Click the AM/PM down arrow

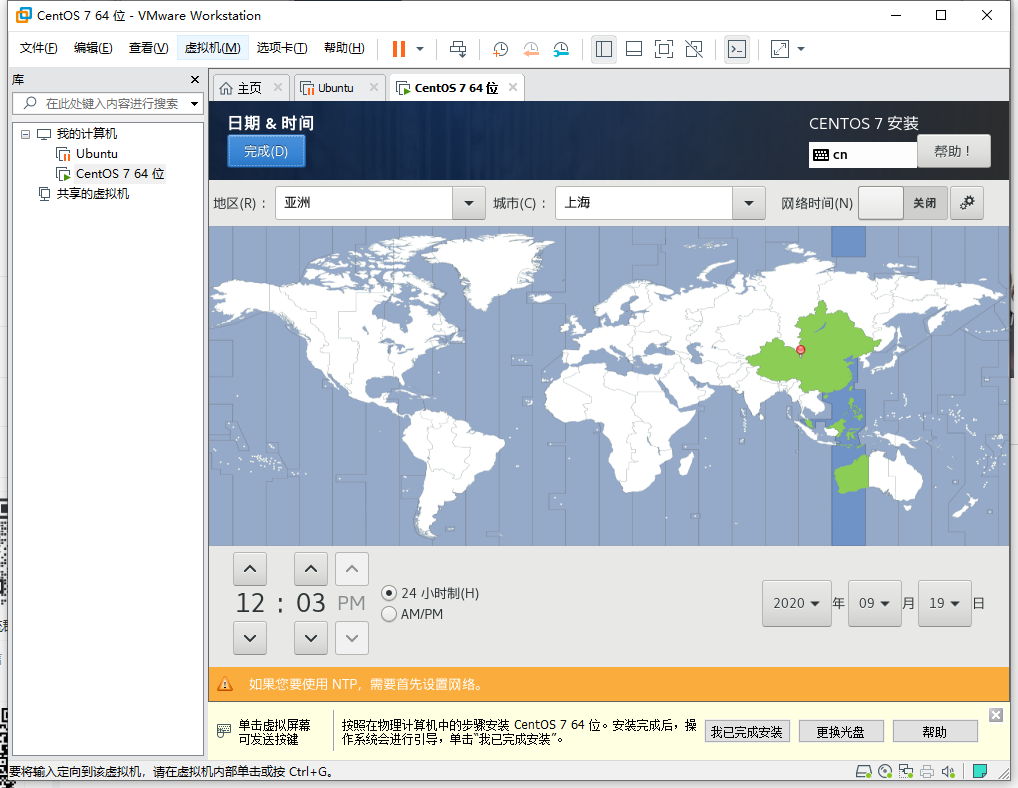click(x=352, y=638)
